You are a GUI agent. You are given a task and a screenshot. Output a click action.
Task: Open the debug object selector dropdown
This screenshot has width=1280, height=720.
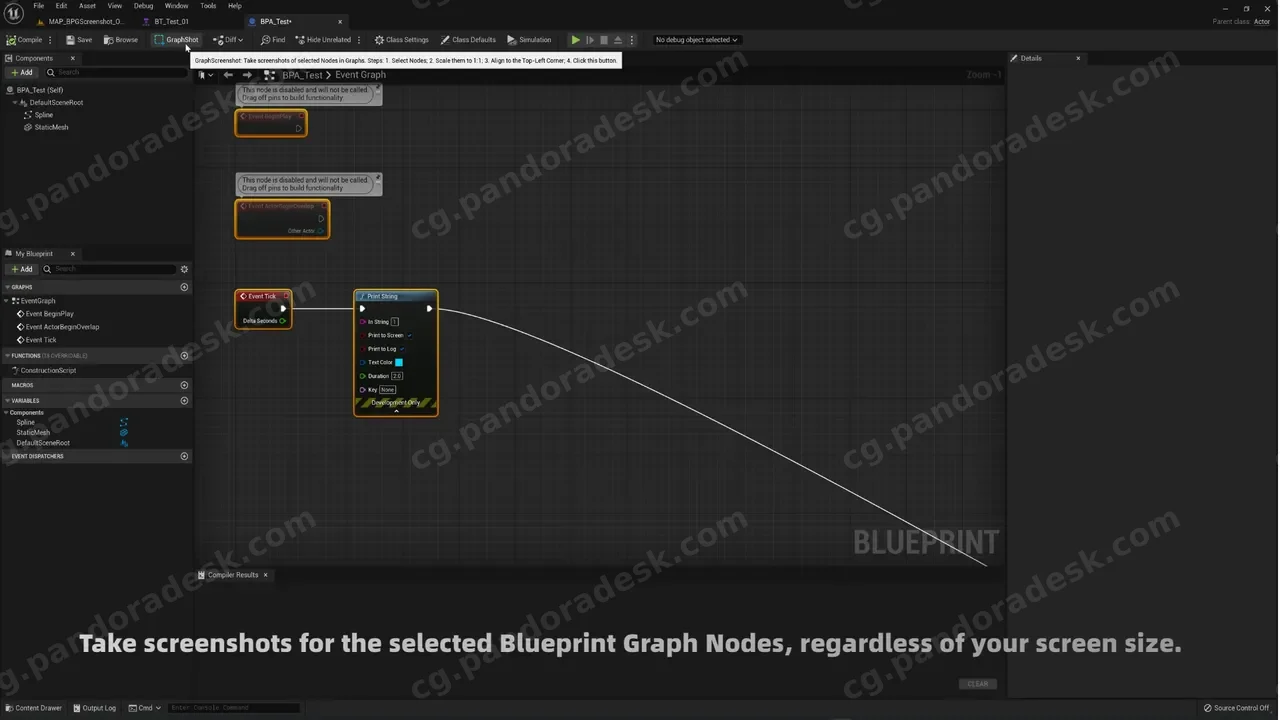(696, 40)
